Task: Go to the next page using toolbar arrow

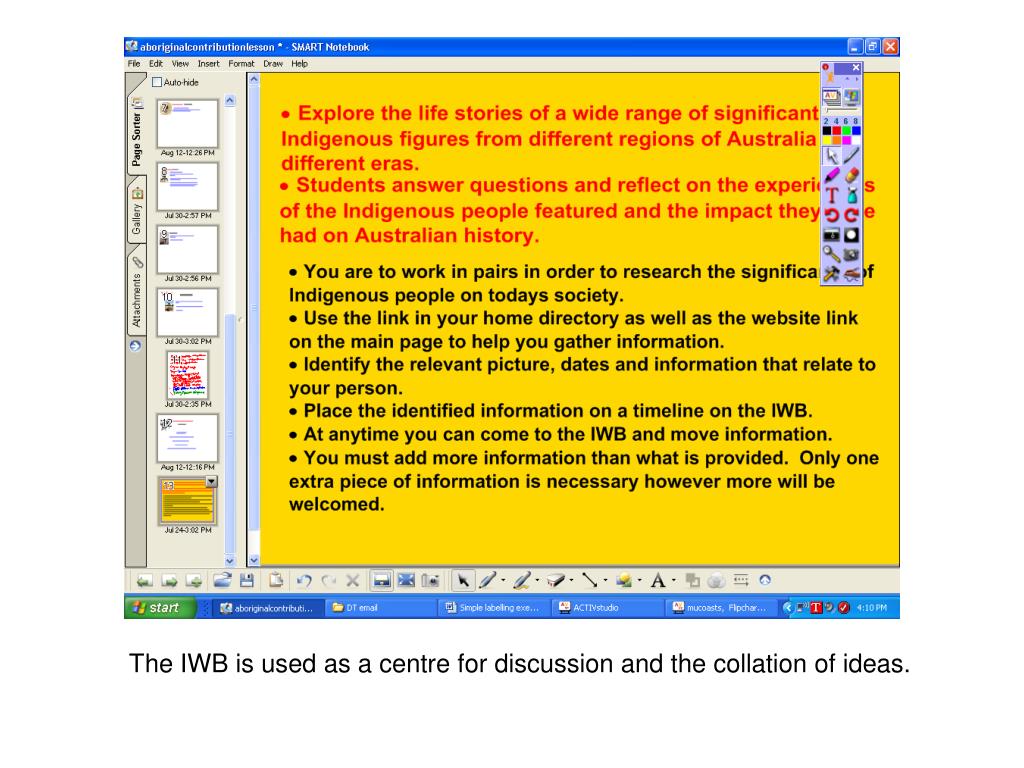Action: (169, 580)
